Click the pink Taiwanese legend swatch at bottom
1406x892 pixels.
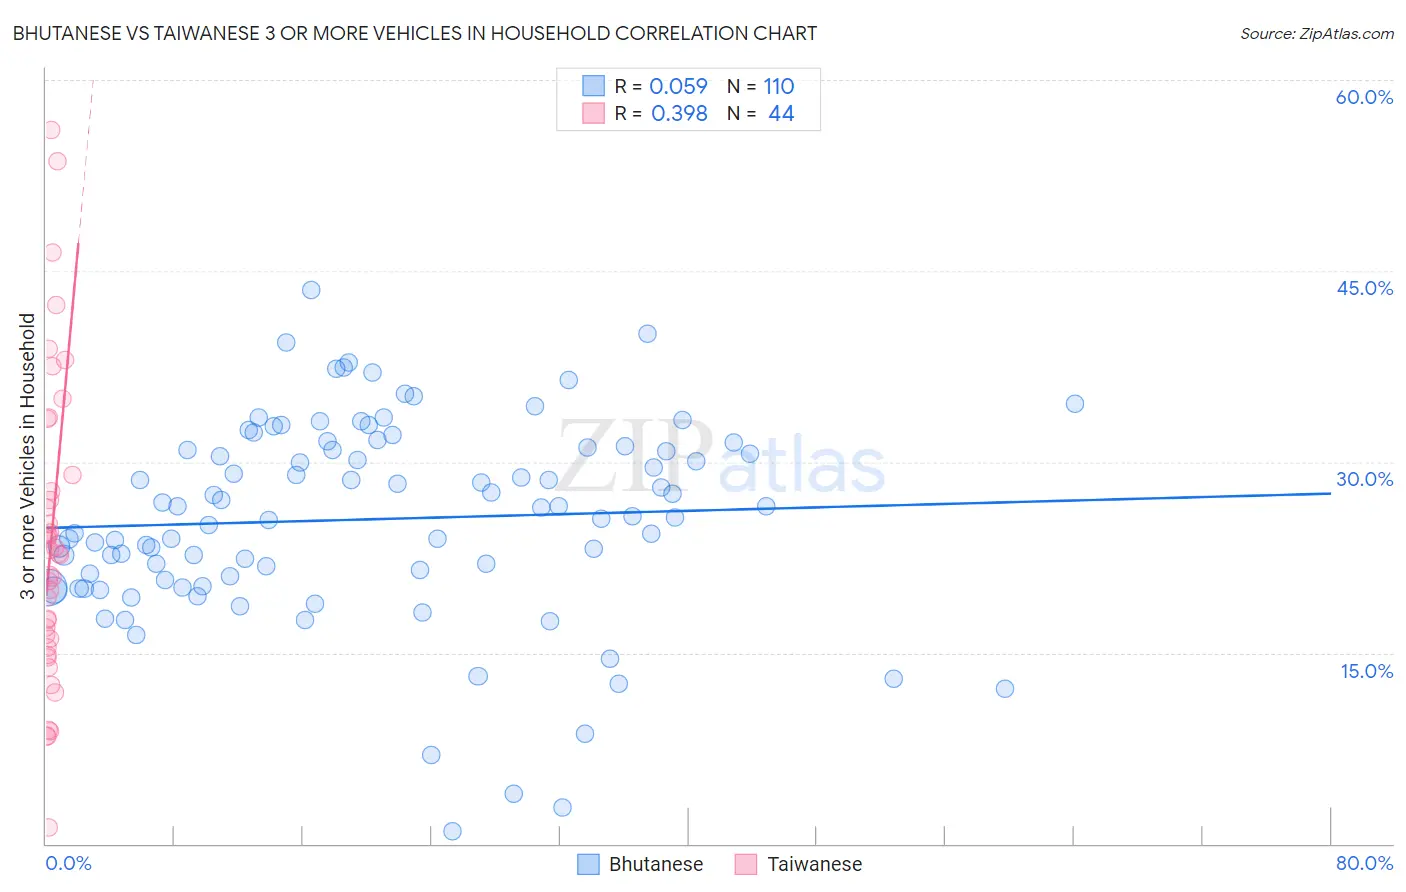click(x=746, y=864)
